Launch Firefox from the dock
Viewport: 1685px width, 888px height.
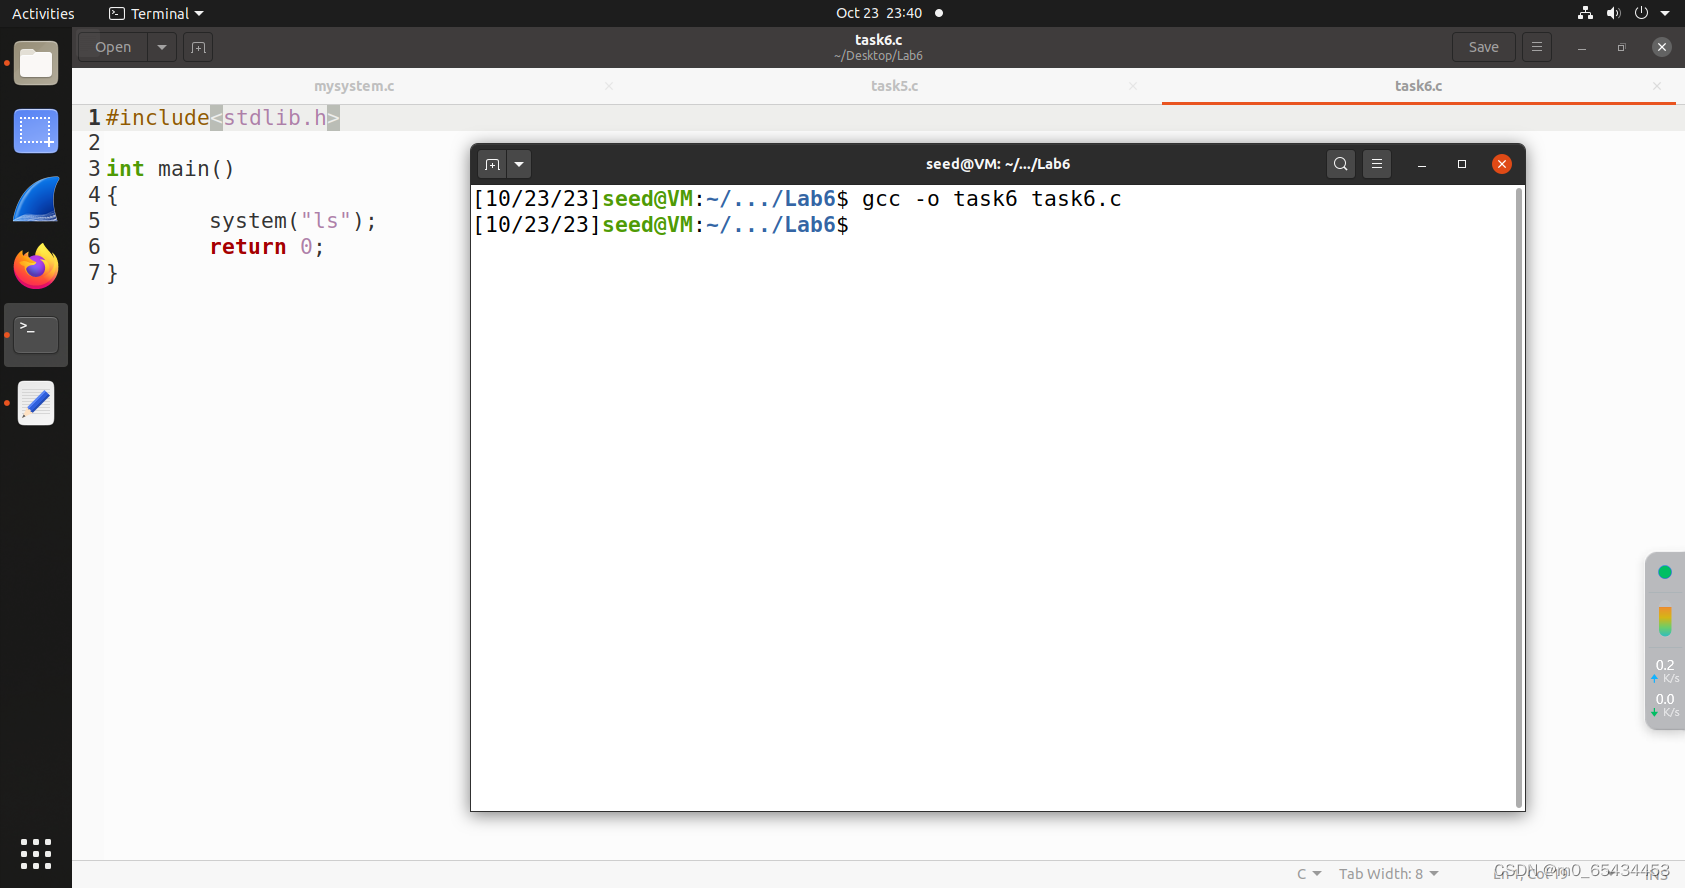point(36,266)
